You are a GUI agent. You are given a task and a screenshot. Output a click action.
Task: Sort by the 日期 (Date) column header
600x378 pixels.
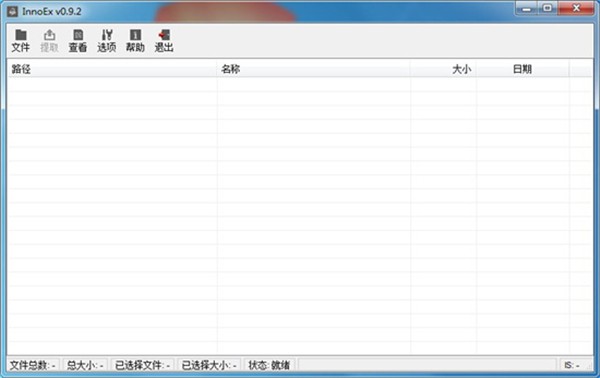[x=523, y=69]
